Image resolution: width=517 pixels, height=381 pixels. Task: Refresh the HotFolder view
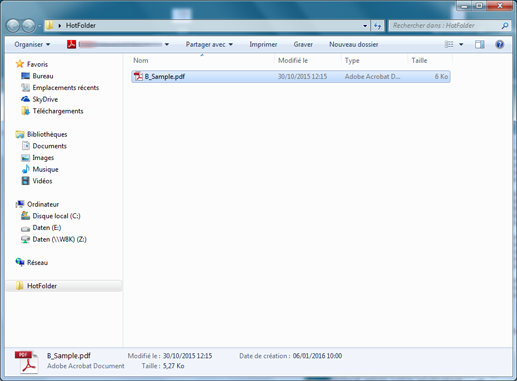click(377, 26)
